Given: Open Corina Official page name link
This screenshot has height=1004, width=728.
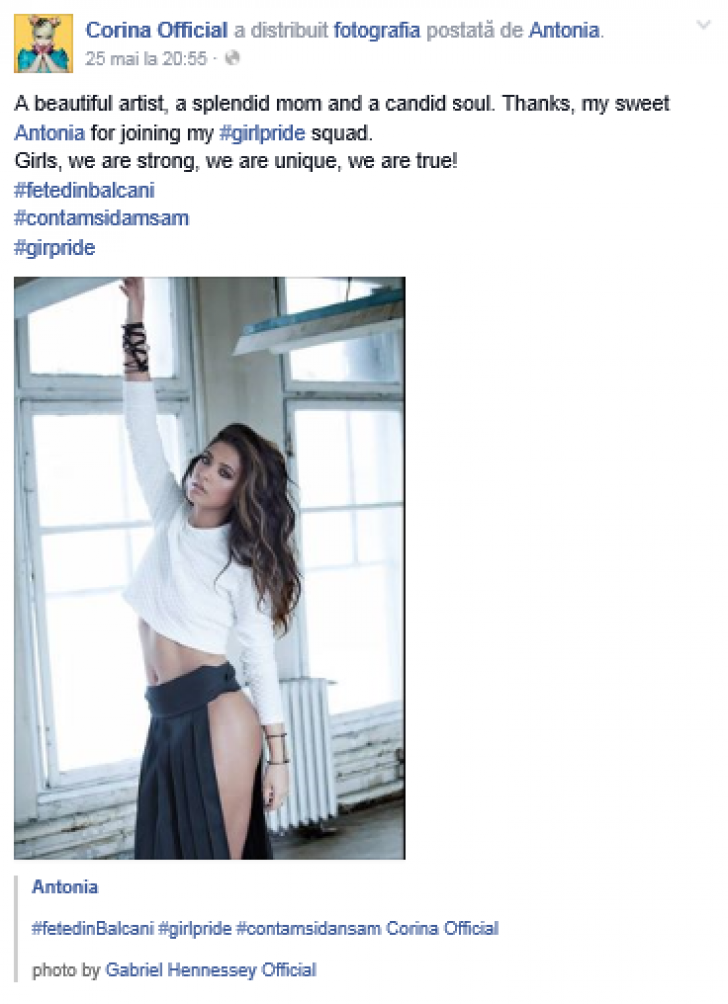Looking at the screenshot, I should click(x=156, y=29).
